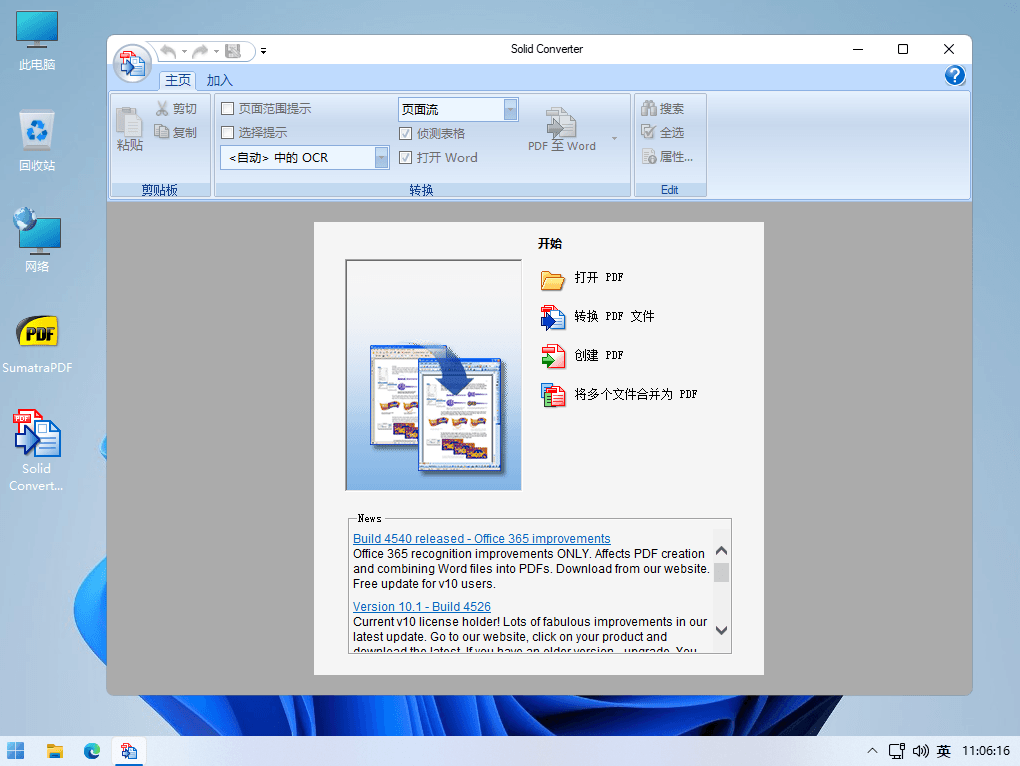The height and width of the screenshot is (766, 1020).
Task: Click the 剪贴板 group label
Action: click(160, 190)
